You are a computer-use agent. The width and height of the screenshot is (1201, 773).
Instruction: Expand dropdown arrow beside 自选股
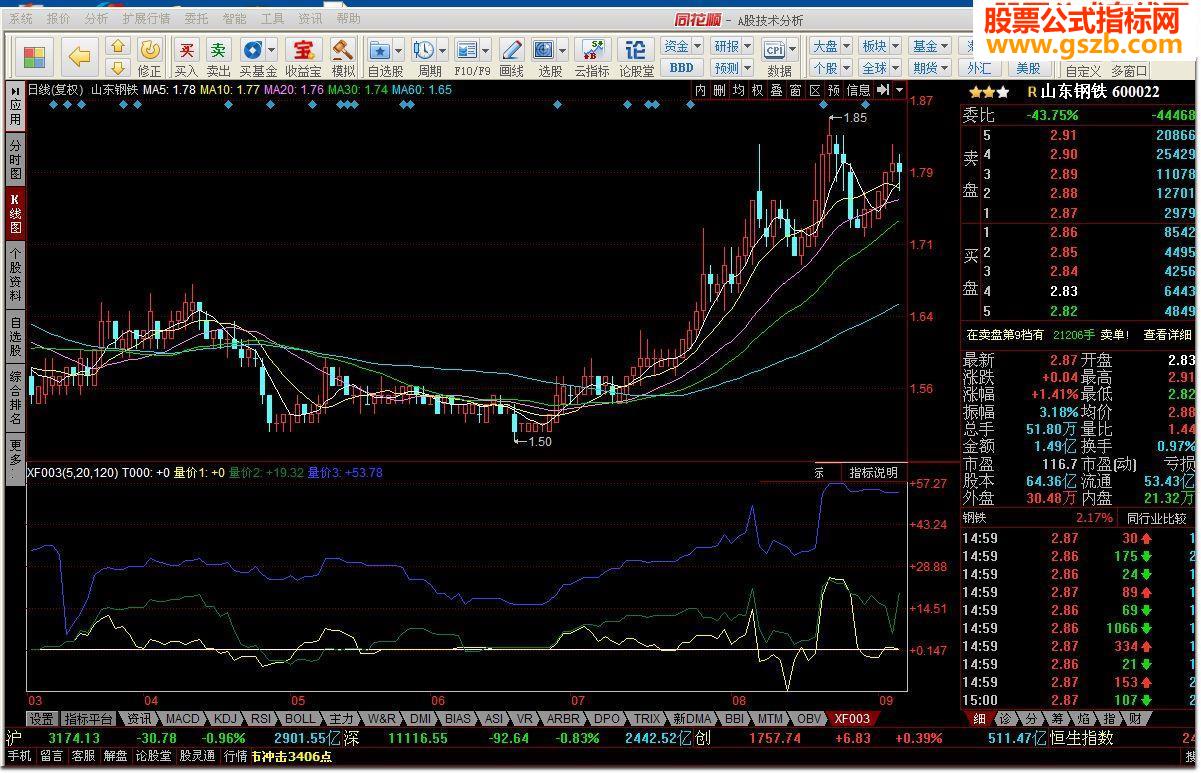pos(399,50)
